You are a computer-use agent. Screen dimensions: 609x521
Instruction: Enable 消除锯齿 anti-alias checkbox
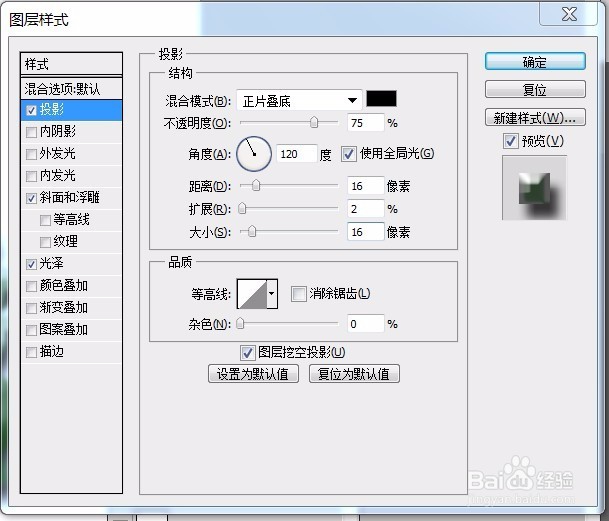(x=299, y=294)
